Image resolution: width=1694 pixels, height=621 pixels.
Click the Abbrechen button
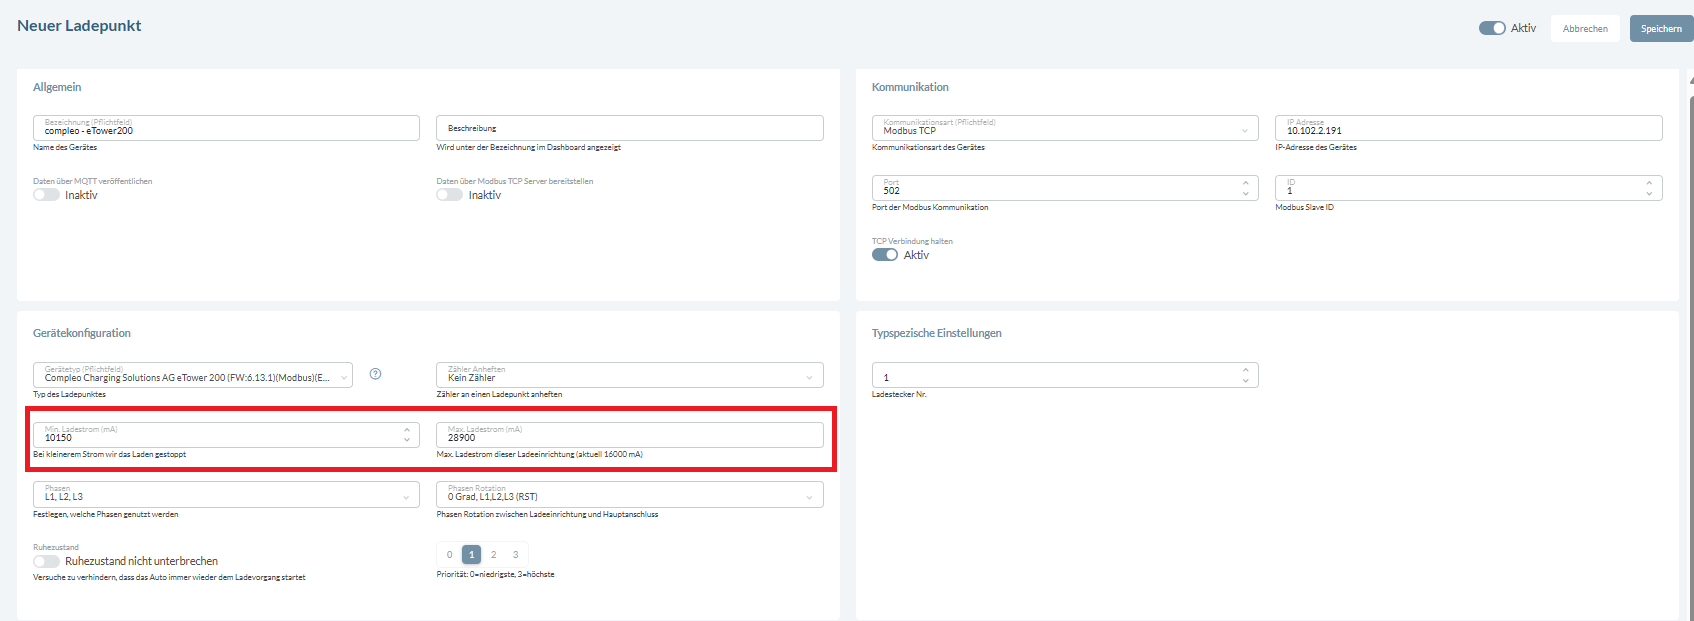[x=1585, y=28]
